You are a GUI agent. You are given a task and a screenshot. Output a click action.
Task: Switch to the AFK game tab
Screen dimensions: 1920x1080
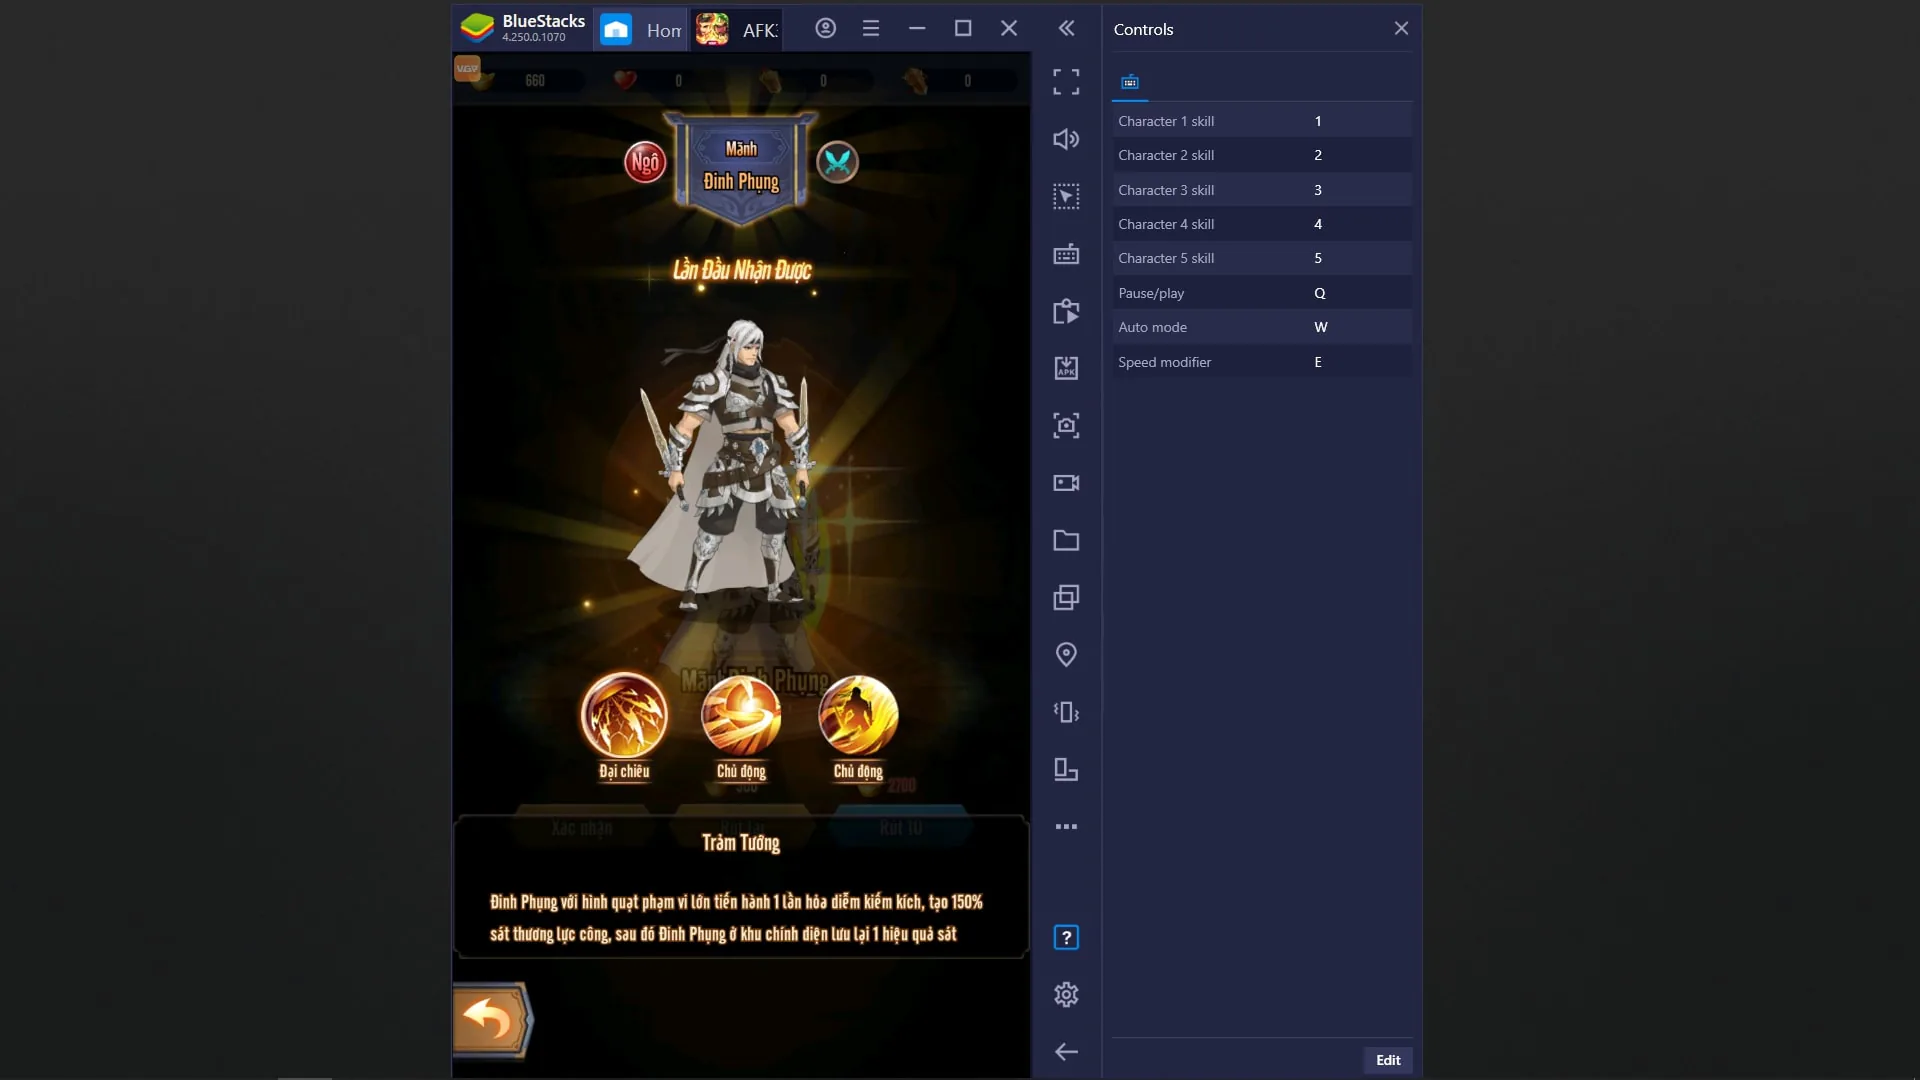click(x=738, y=30)
